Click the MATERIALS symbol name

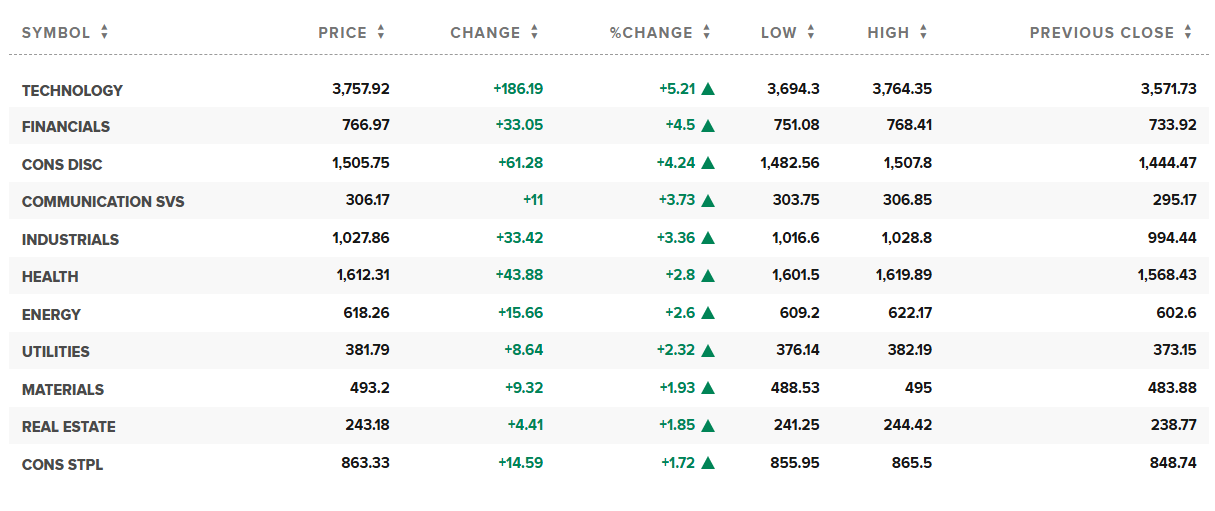click(x=63, y=390)
